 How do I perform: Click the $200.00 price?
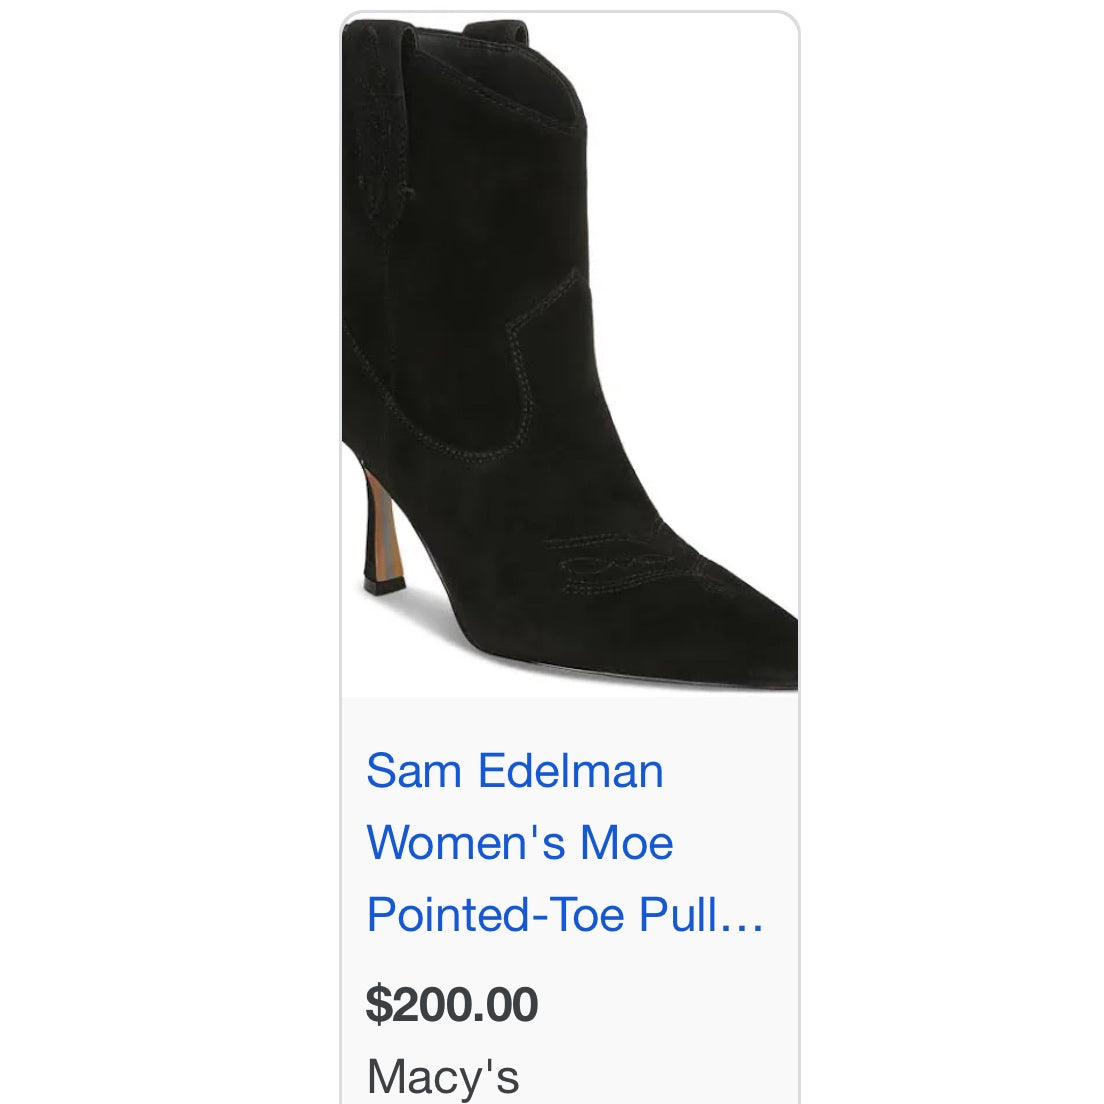[452, 1004]
